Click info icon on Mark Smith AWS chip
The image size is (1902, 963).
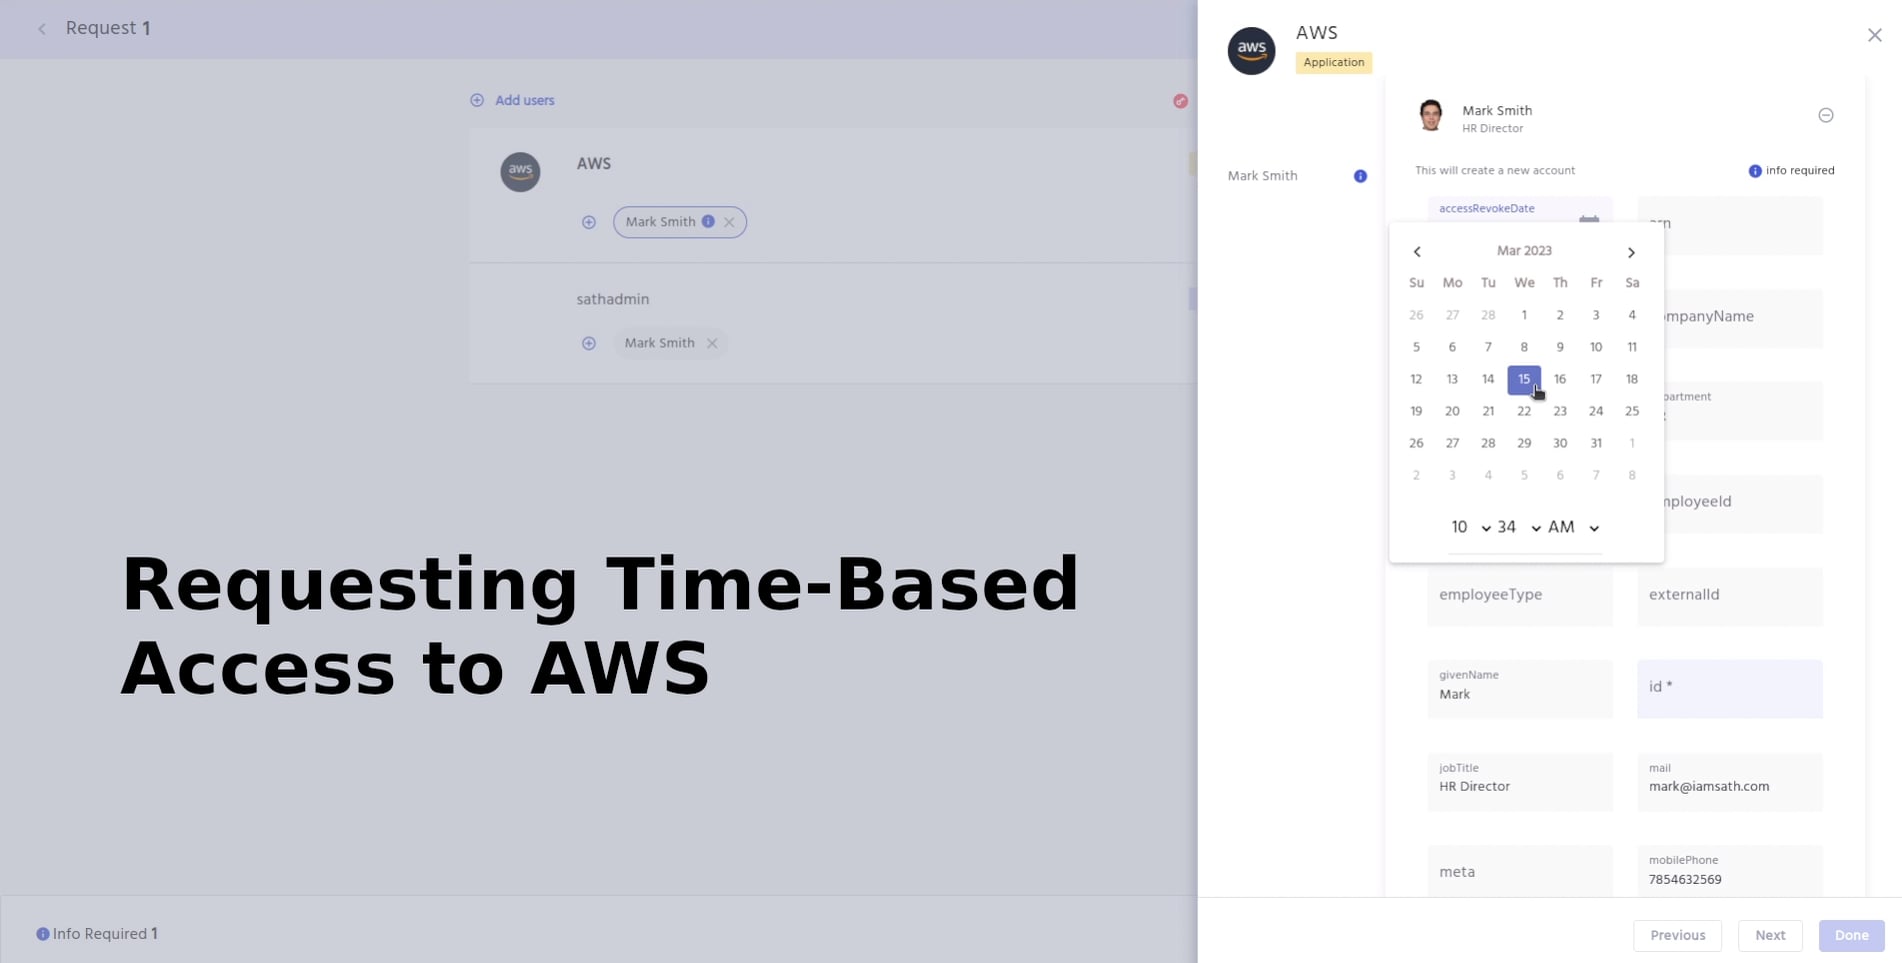tap(708, 221)
